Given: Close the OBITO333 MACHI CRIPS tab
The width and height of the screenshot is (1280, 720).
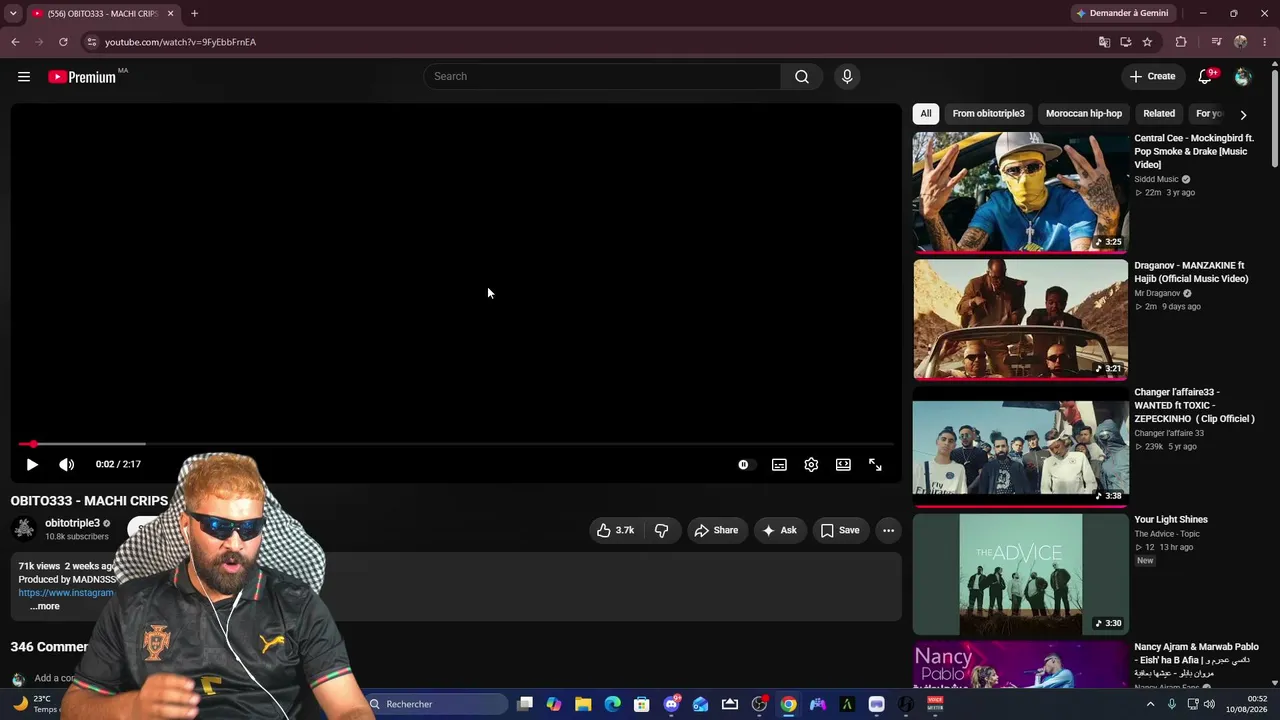Looking at the screenshot, I should pos(170,14).
